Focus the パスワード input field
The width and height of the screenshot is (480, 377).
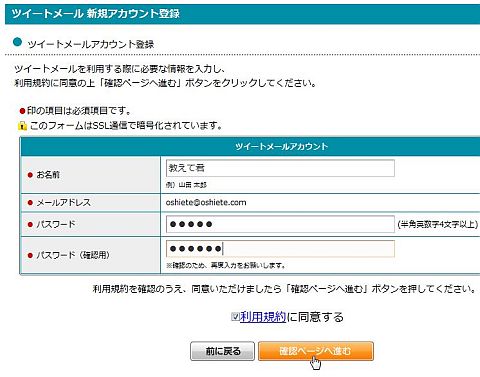coord(280,224)
